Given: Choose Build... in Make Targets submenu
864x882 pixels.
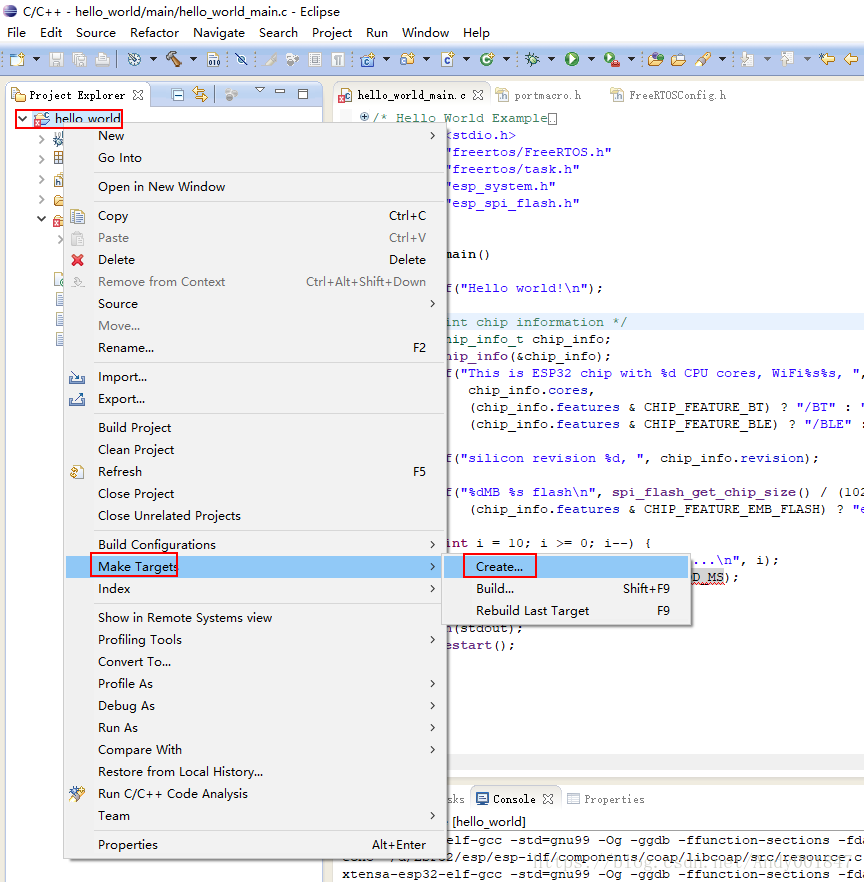Looking at the screenshot, I should (x=566, y=588).
